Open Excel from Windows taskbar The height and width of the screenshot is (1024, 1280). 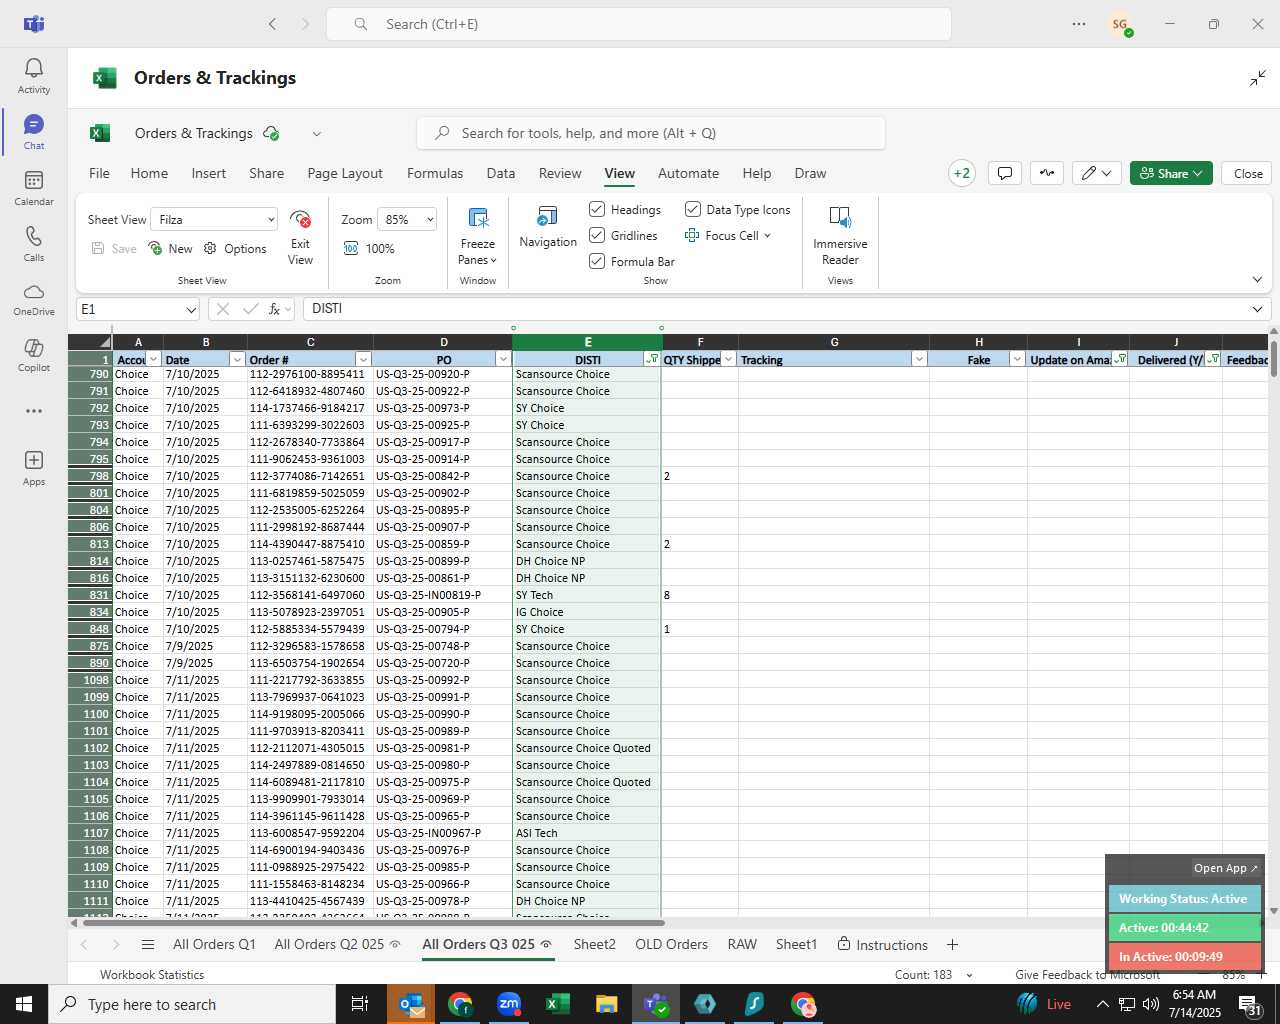click(557, 1004)
